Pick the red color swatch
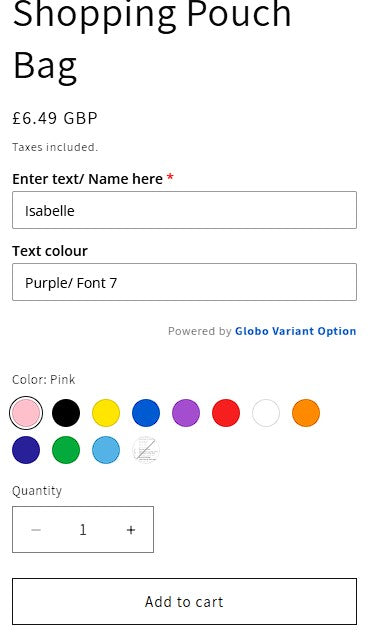The width and height of the screenshot is (373, 643). [226, 413]
